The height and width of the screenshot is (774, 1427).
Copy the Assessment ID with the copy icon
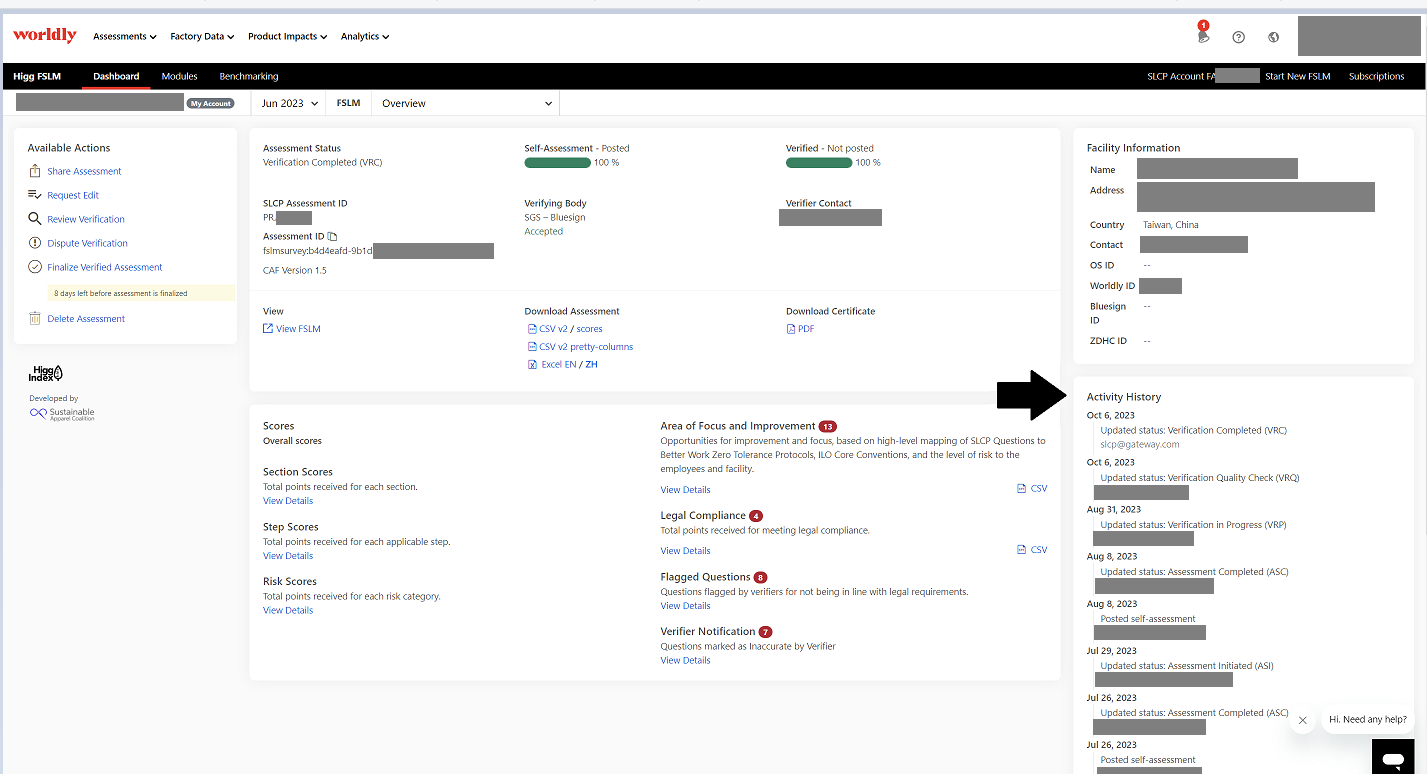point(333,237)
